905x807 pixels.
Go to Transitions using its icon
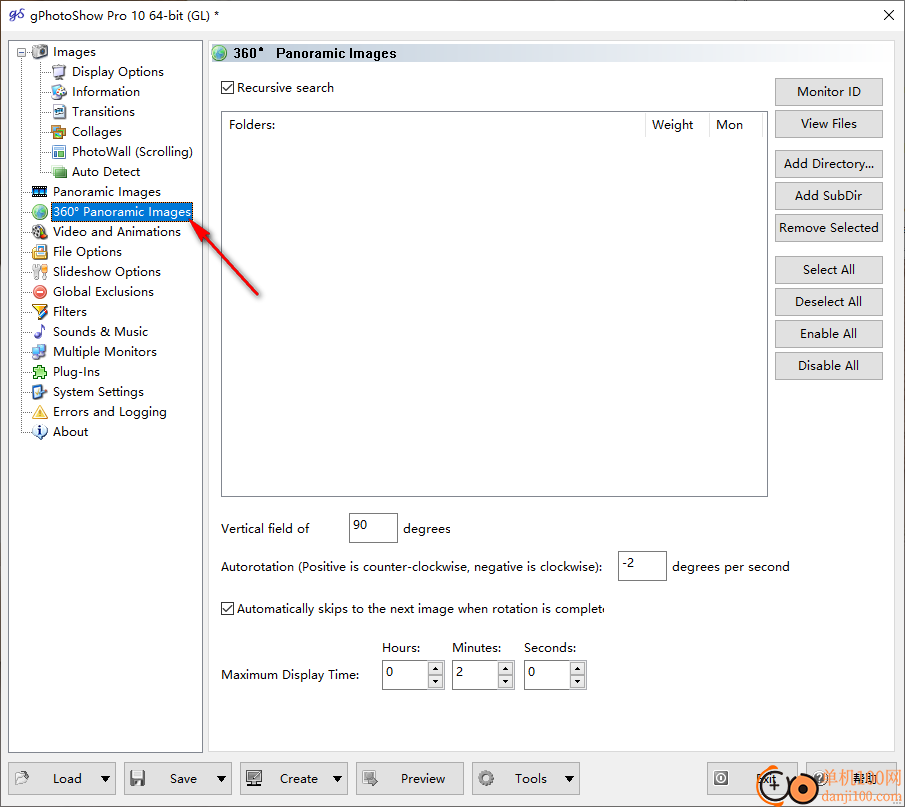coord(59,112)
